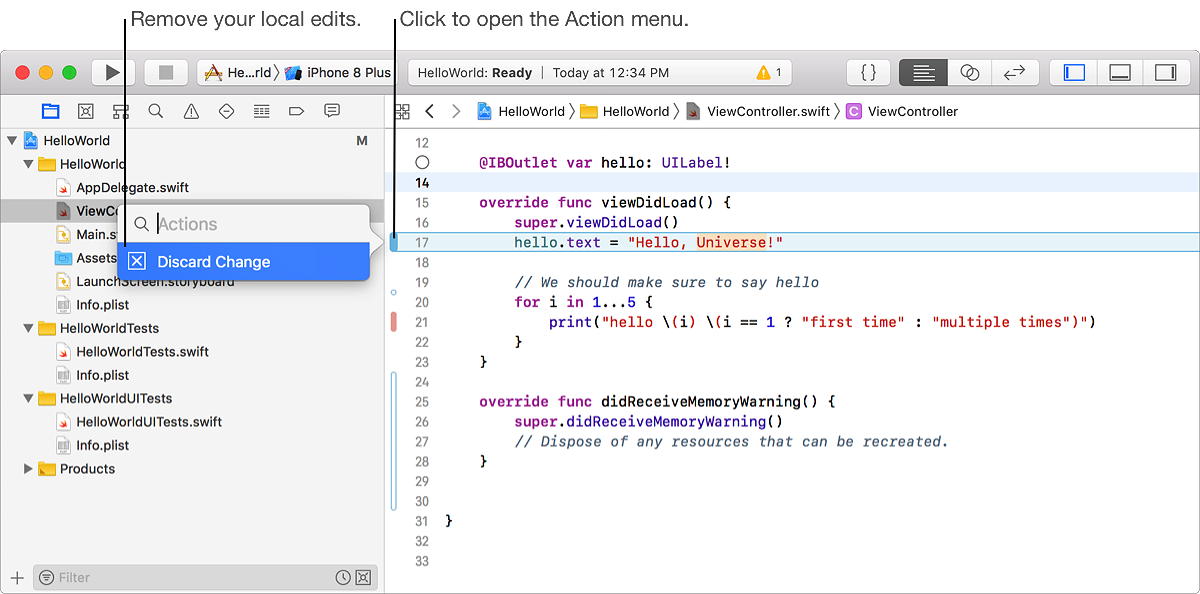Viewport: 1200px width, 594px height.
Task: Toggle the Inspectors pane visibility
Action: [x=1165, y=73]
